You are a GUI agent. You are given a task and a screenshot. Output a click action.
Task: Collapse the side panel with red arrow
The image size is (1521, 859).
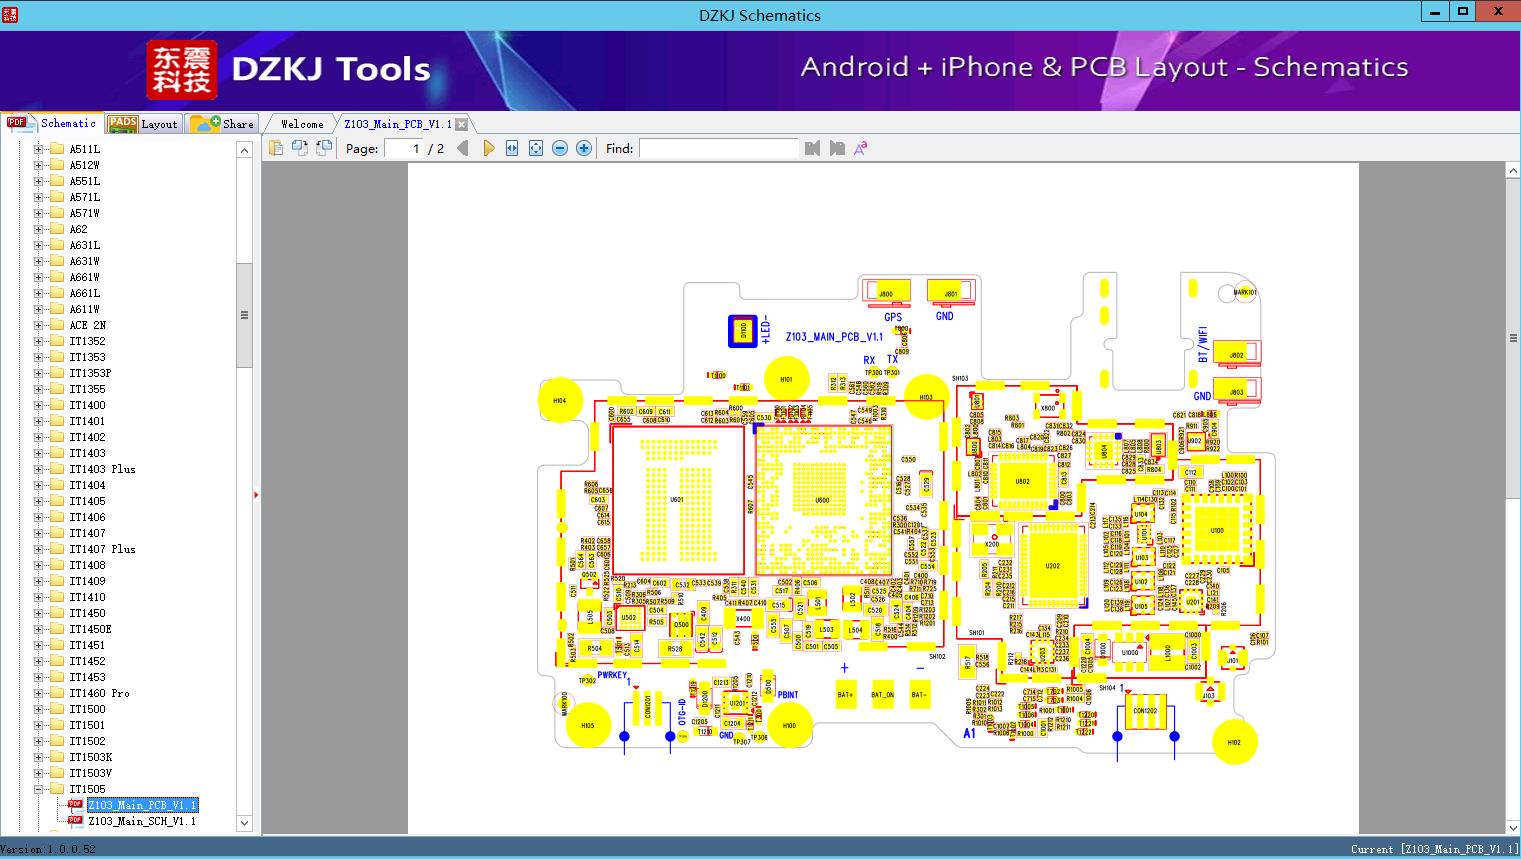pyautogui.click(x=256, y=494)
